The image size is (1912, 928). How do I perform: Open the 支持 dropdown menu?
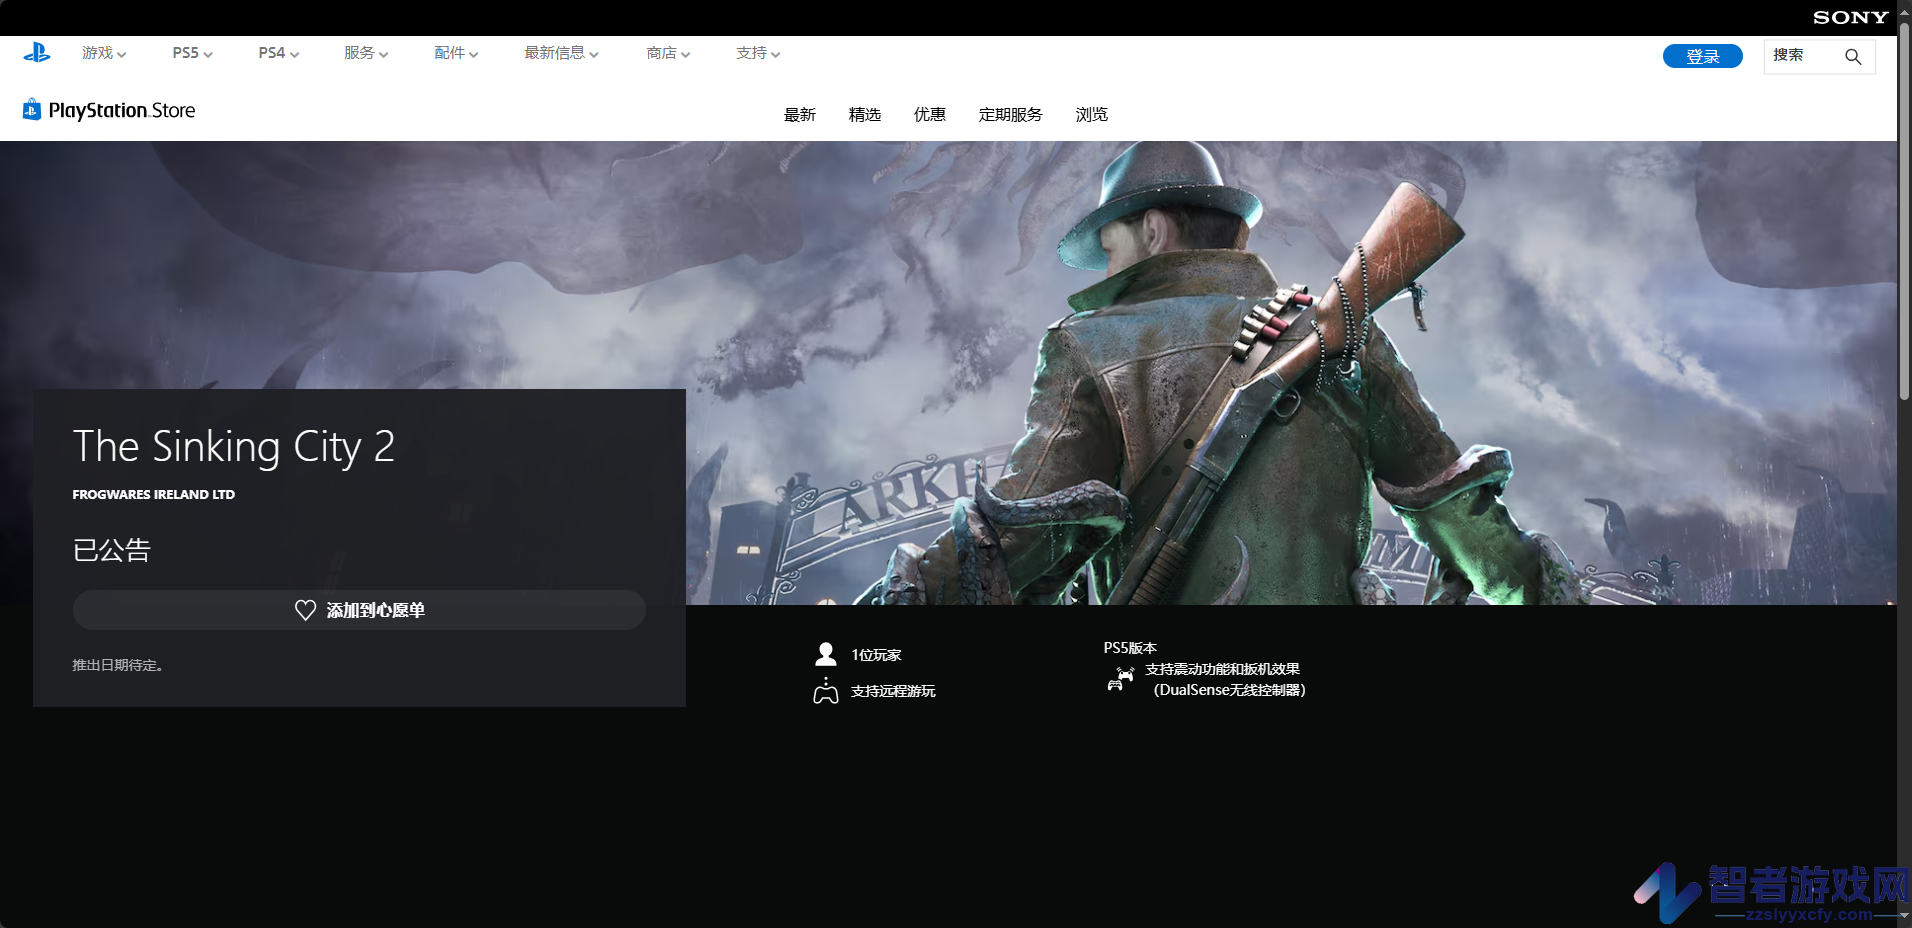pyautogui.click(x=758, y=53)
